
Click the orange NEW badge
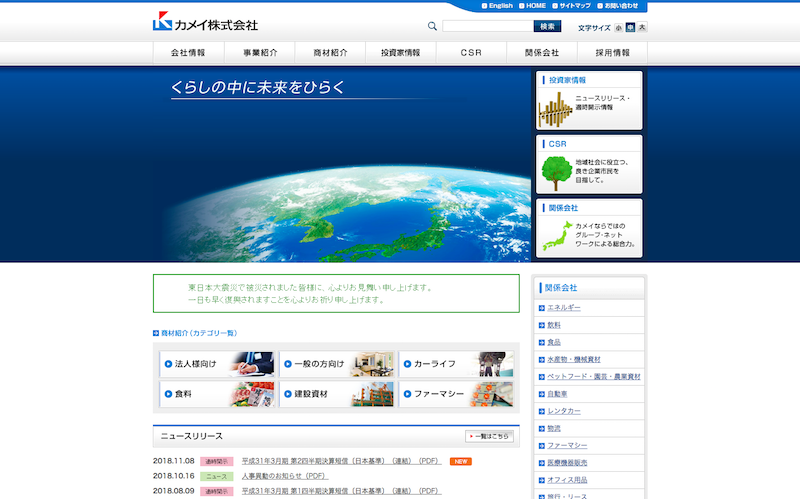pos(461,461)
